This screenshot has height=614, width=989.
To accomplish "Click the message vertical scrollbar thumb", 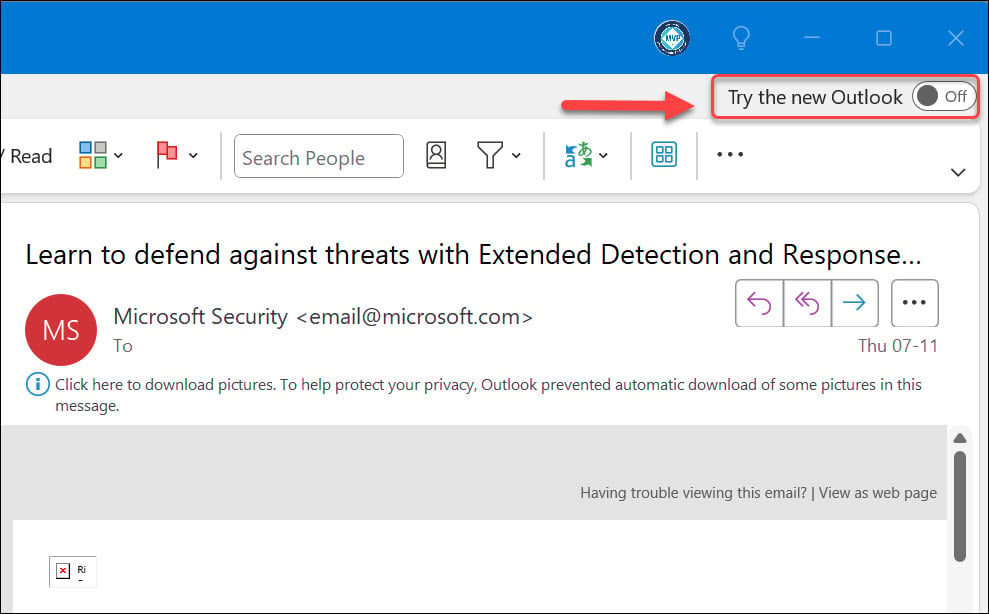I will click(960, 506).
